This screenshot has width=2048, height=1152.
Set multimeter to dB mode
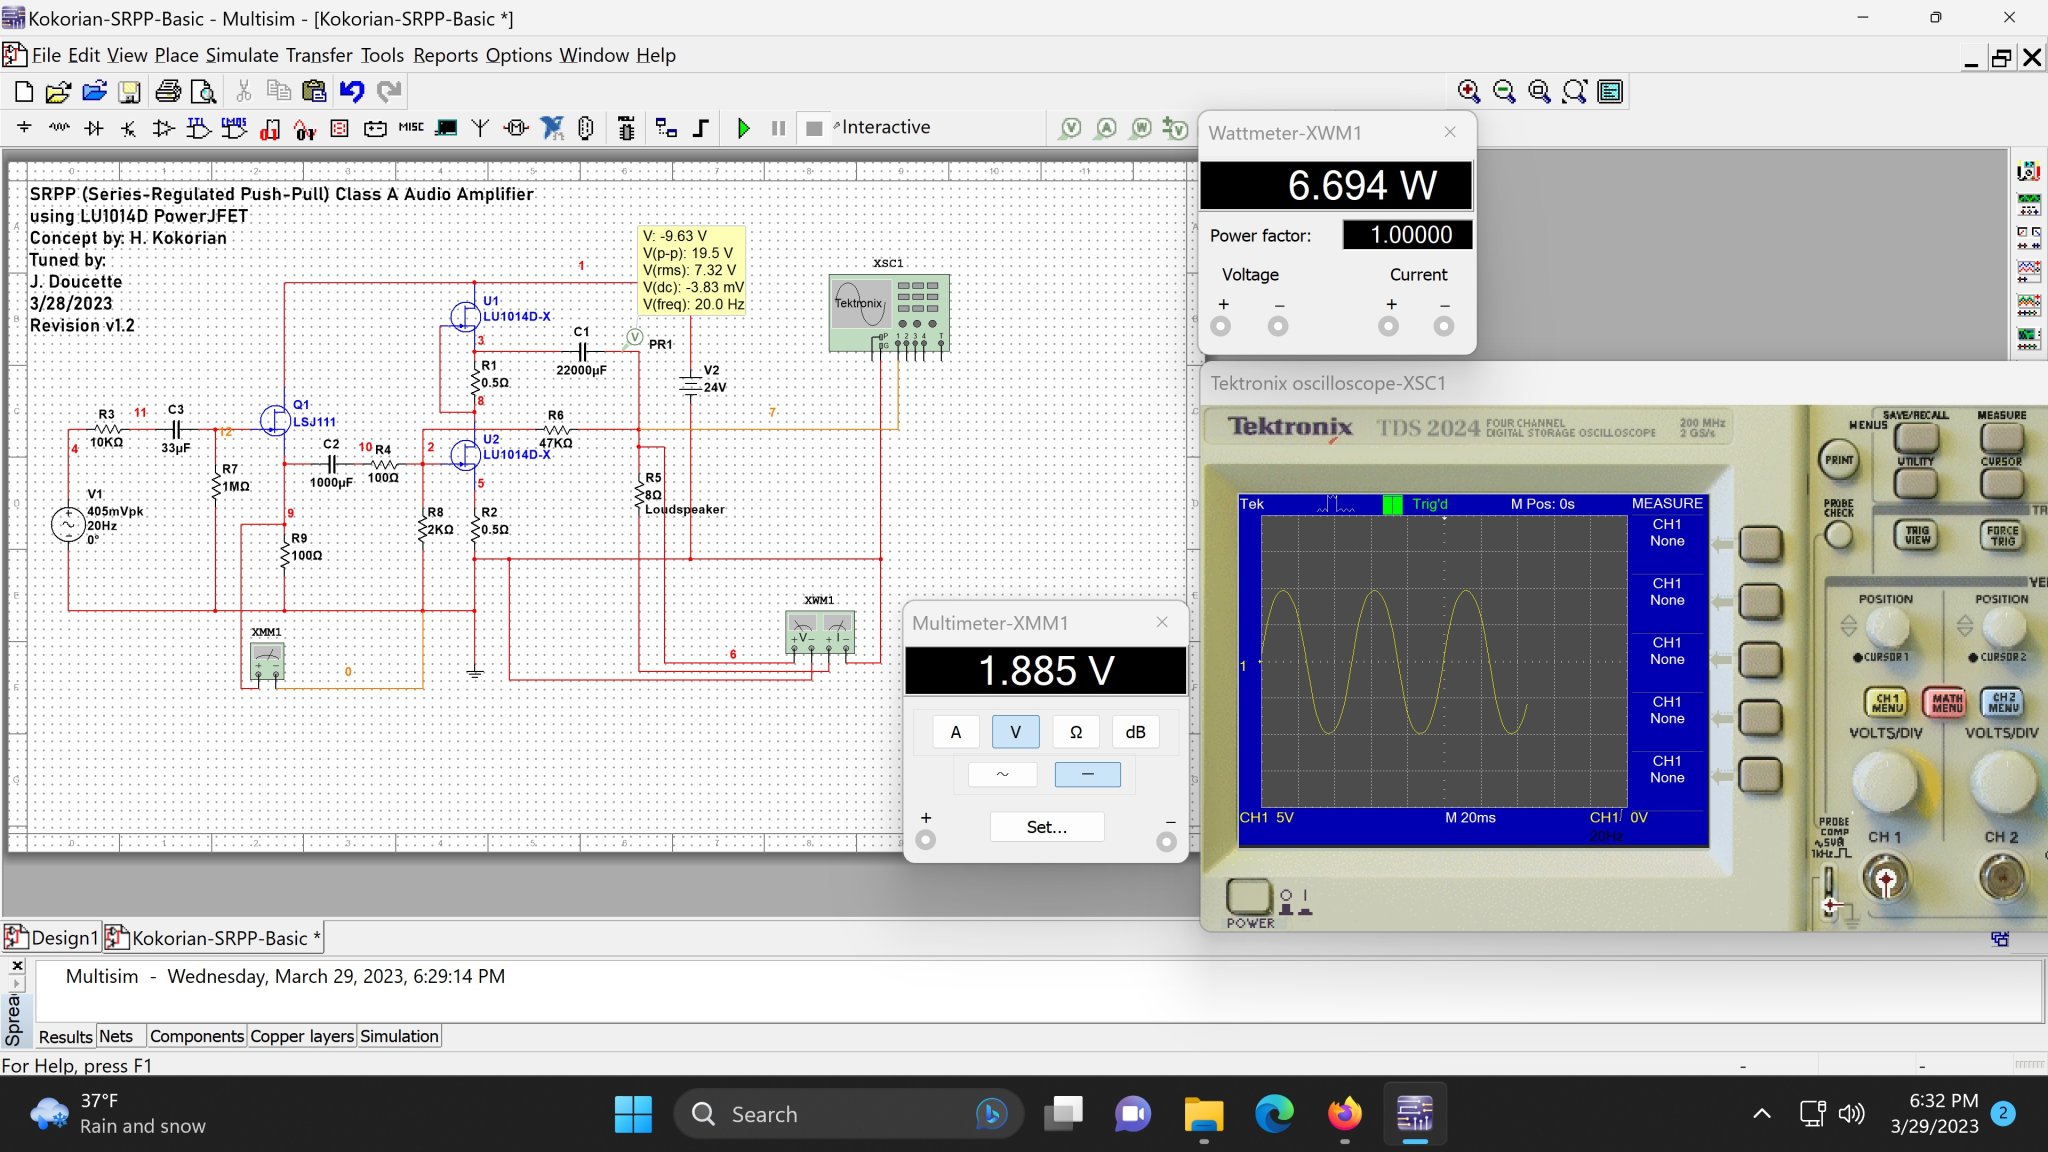coord(1135,732)
